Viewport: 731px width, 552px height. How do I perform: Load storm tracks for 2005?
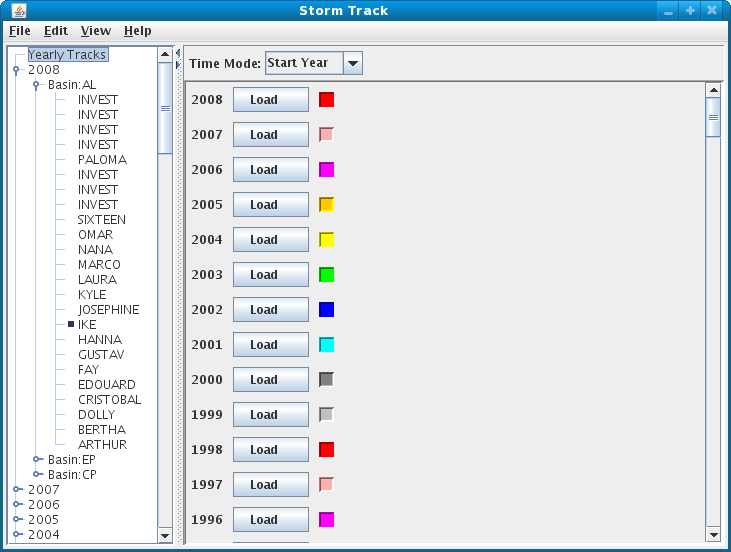pyautogui.click(x=270, y=205)
